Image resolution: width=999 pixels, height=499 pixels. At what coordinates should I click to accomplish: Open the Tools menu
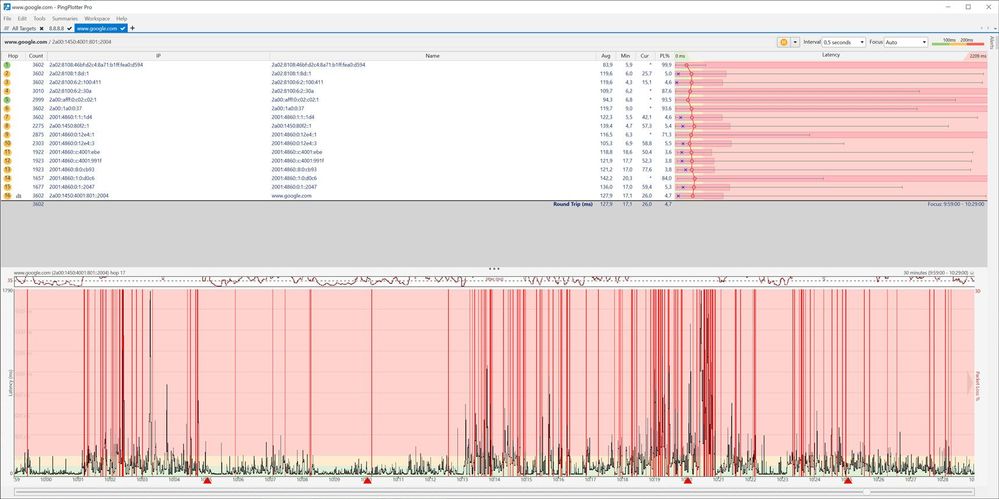tap(39, 18)
